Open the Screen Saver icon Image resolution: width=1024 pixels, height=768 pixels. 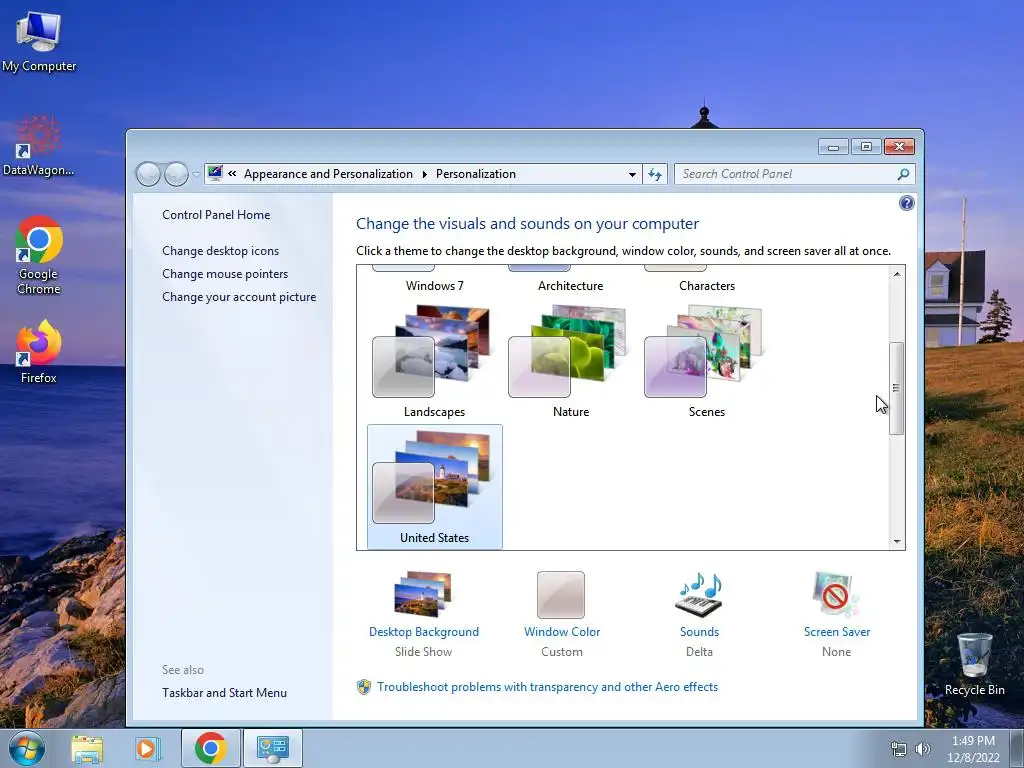click(836, 594)
